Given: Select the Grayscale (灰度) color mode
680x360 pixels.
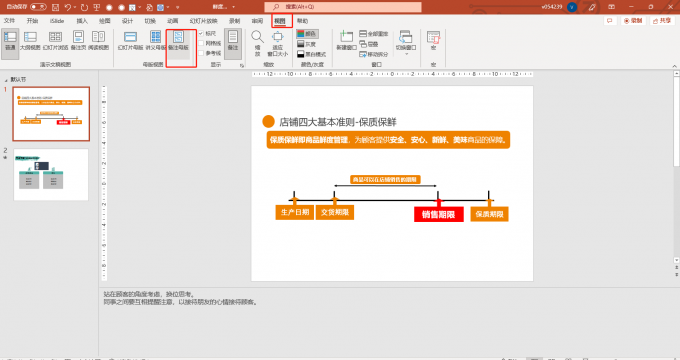Looking at the screenshot, I should tap(307, 44).
